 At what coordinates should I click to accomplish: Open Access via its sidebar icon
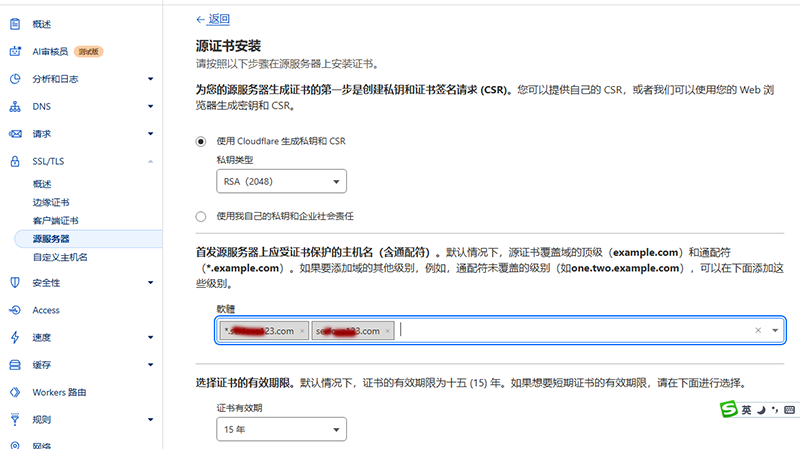pyautogui.click(x=15, y=310)
